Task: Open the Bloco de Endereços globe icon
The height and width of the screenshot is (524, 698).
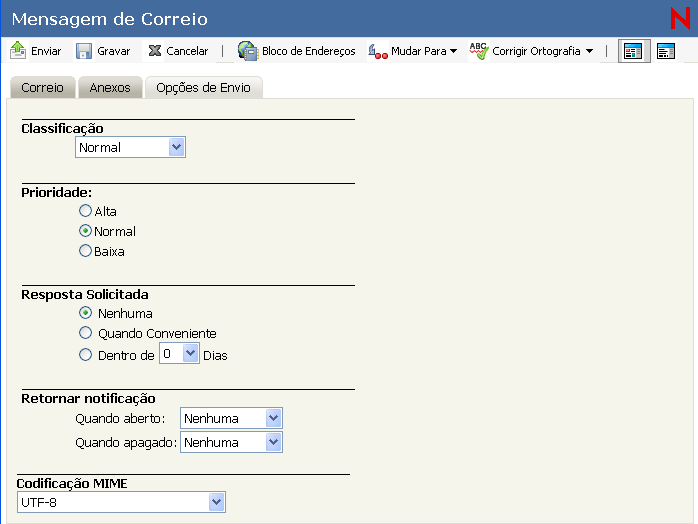Action: [x=248, y=51]
